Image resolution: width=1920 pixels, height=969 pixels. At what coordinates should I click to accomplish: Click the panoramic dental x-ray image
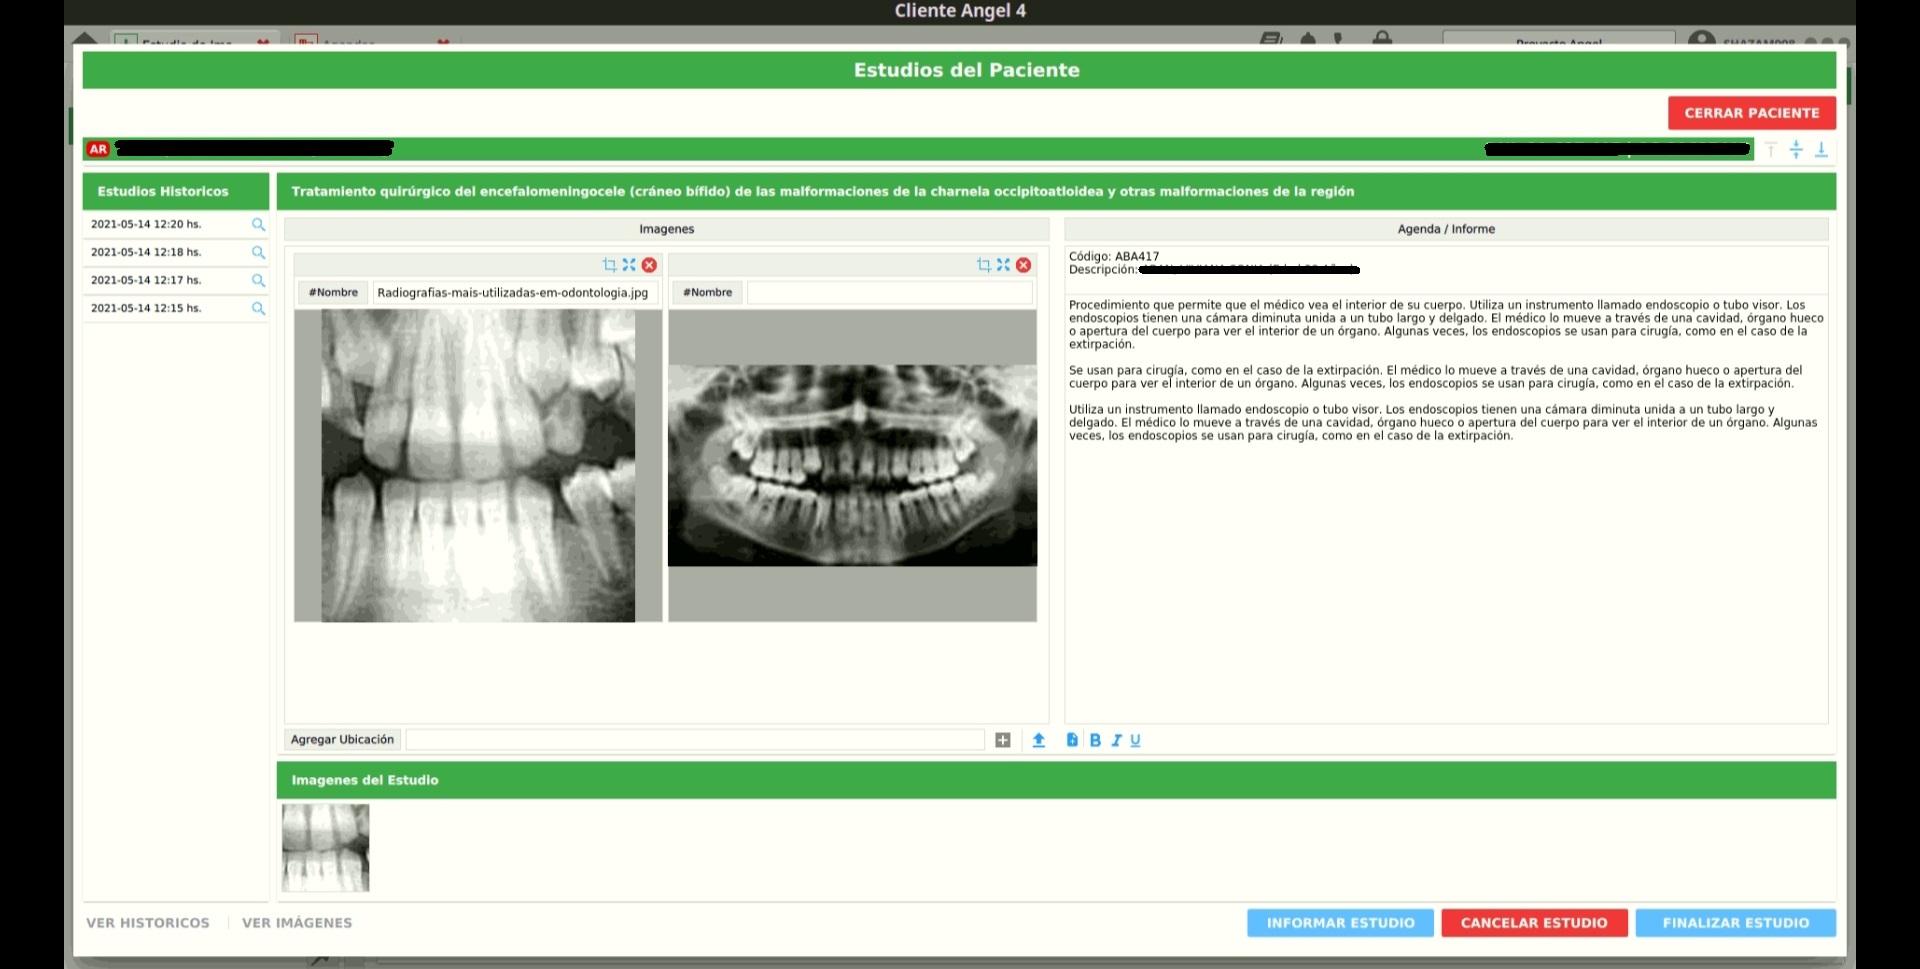[x=852, y=466]
